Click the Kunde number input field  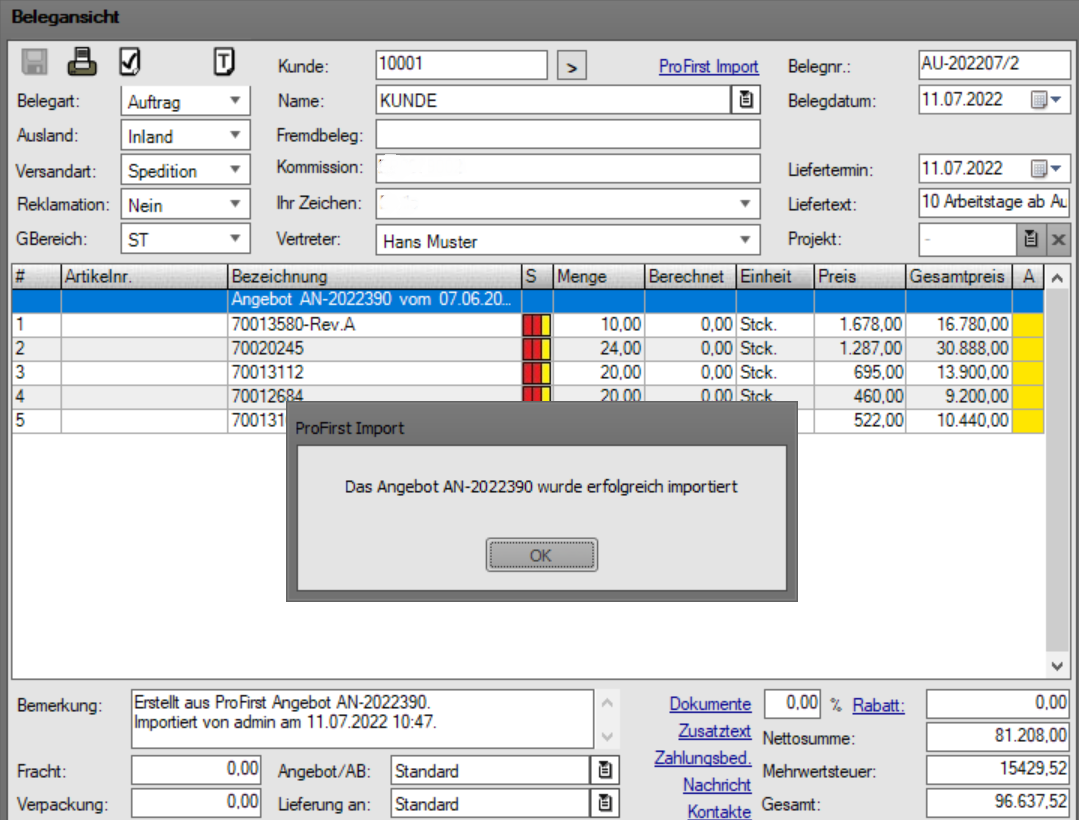(x=461, y=65)
